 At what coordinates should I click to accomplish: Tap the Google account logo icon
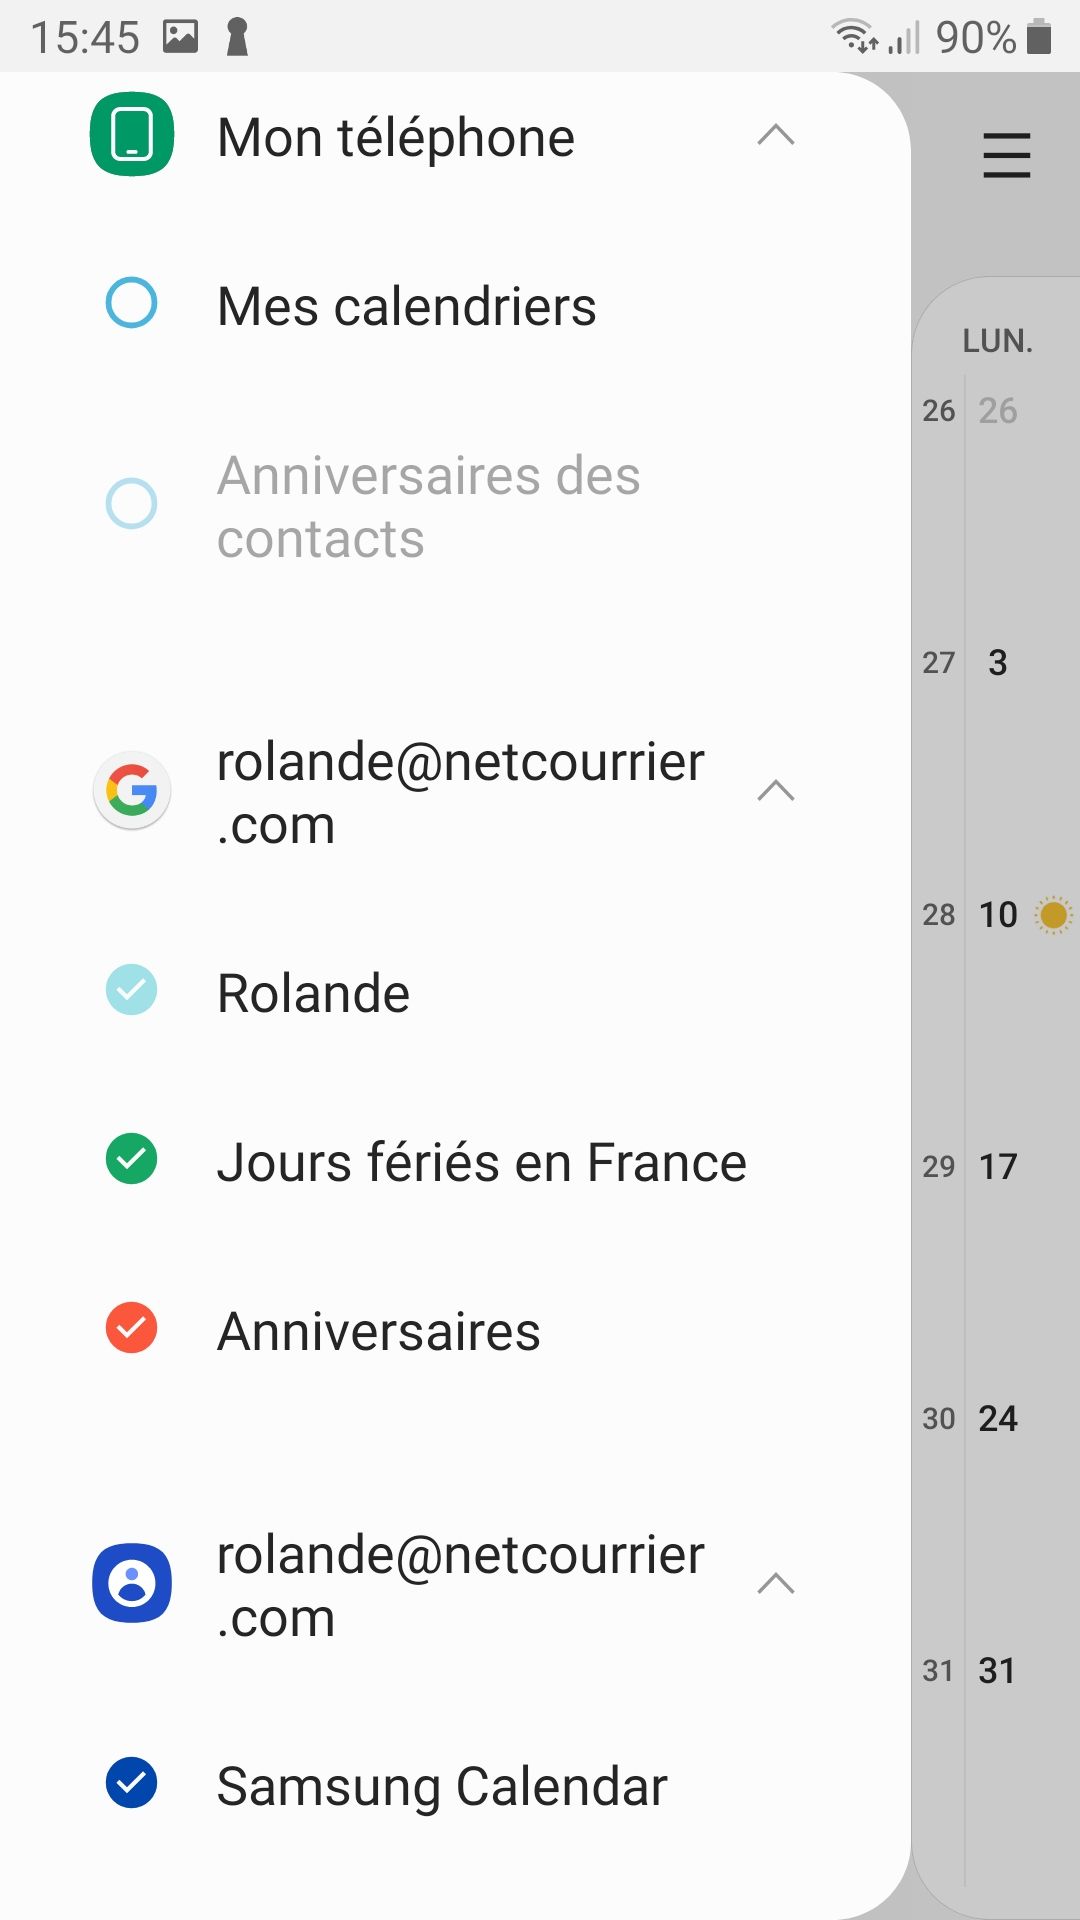pos(132,790)
